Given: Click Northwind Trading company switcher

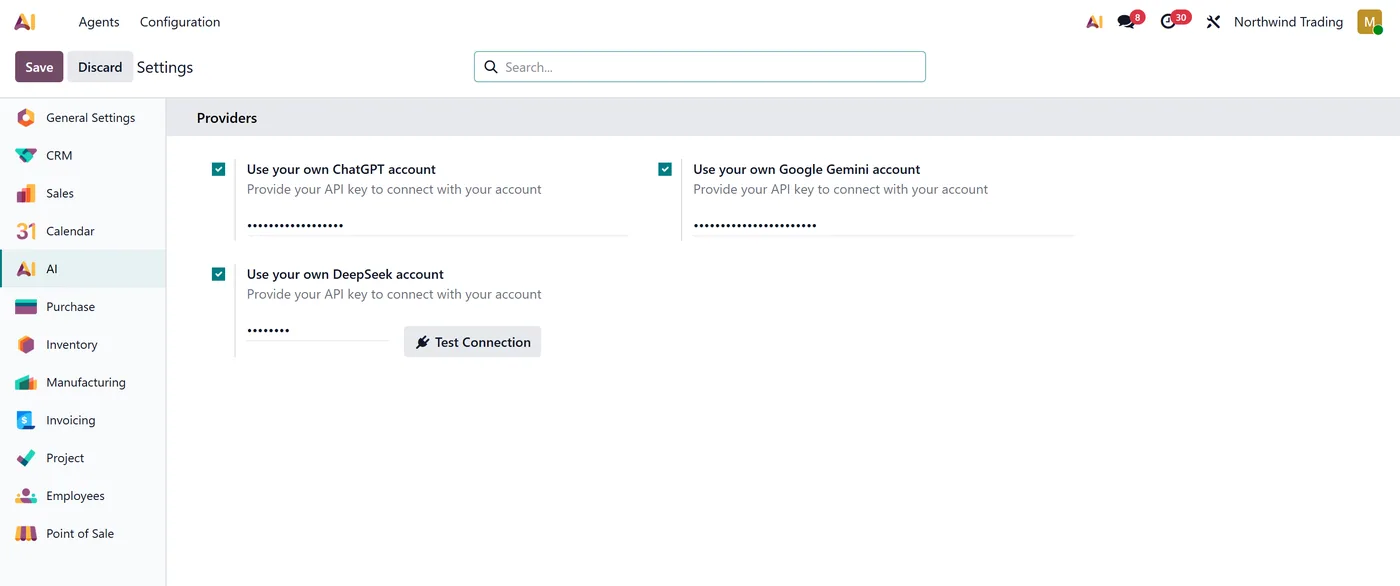Looking at the screenshot, I should coord(1288,22).
